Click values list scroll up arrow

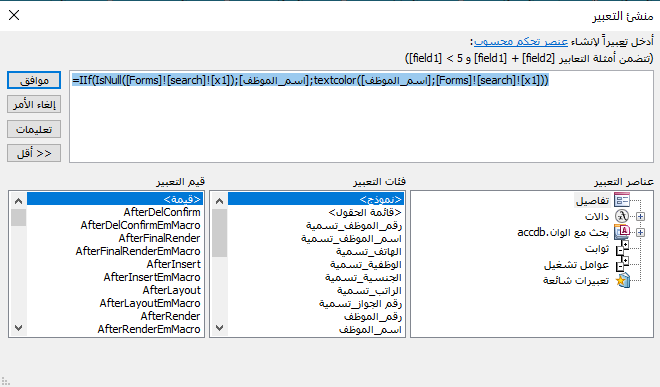pos(19,201)
